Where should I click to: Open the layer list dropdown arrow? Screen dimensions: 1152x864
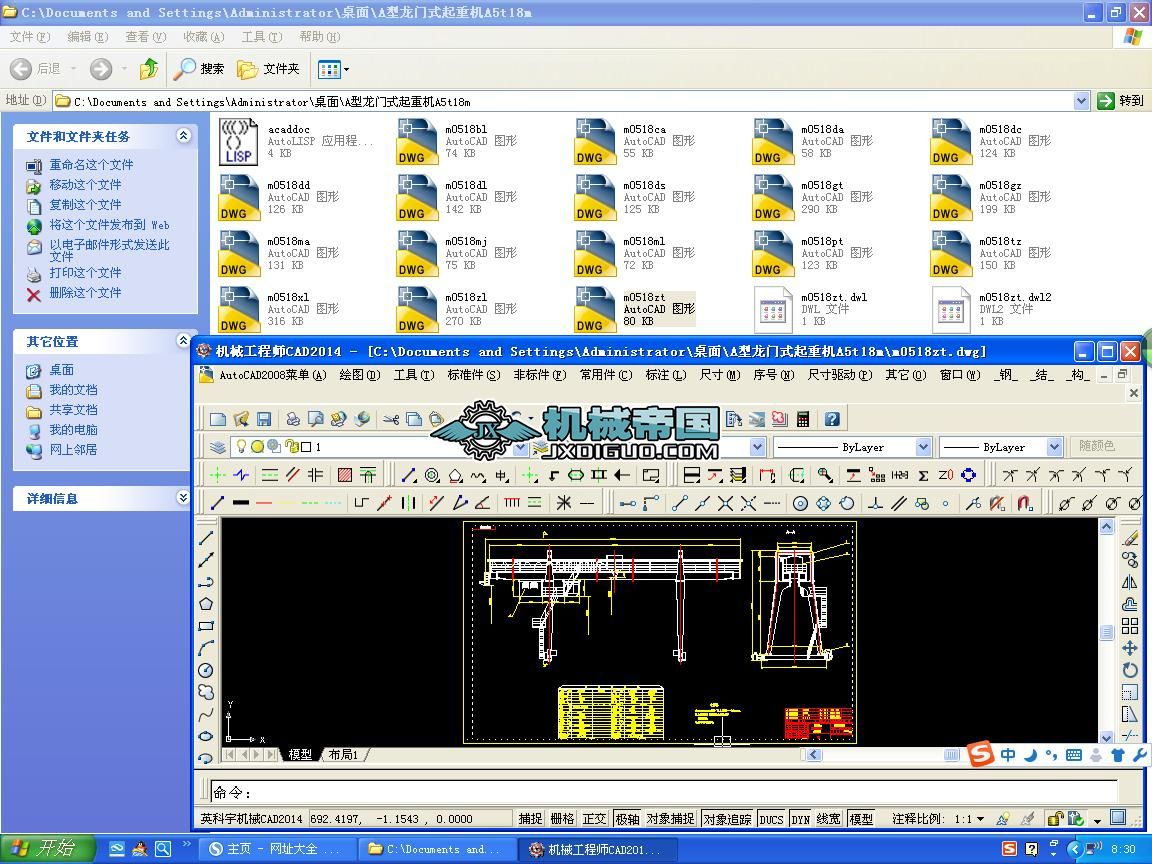(x=521, y=447)
